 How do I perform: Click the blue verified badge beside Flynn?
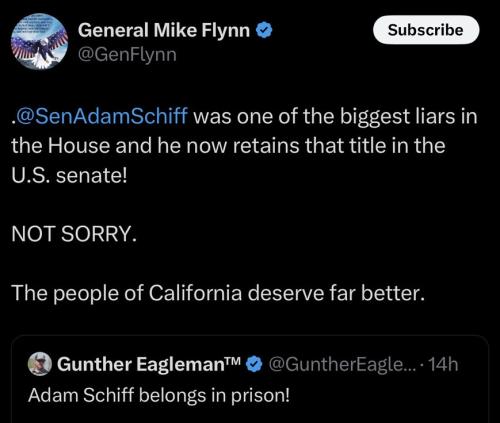(x=264, y=30)
